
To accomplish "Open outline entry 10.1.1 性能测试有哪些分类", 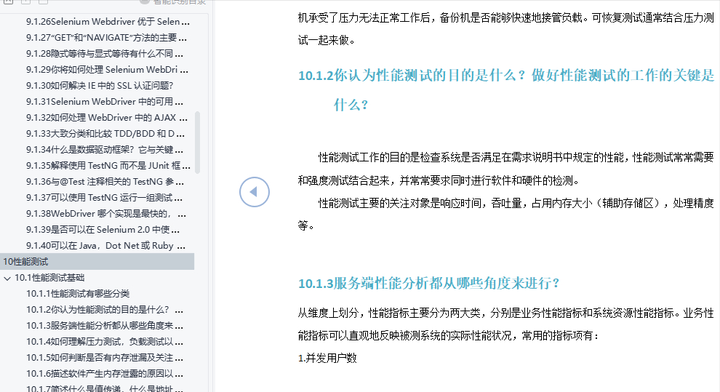I will [x=78, y=294].
